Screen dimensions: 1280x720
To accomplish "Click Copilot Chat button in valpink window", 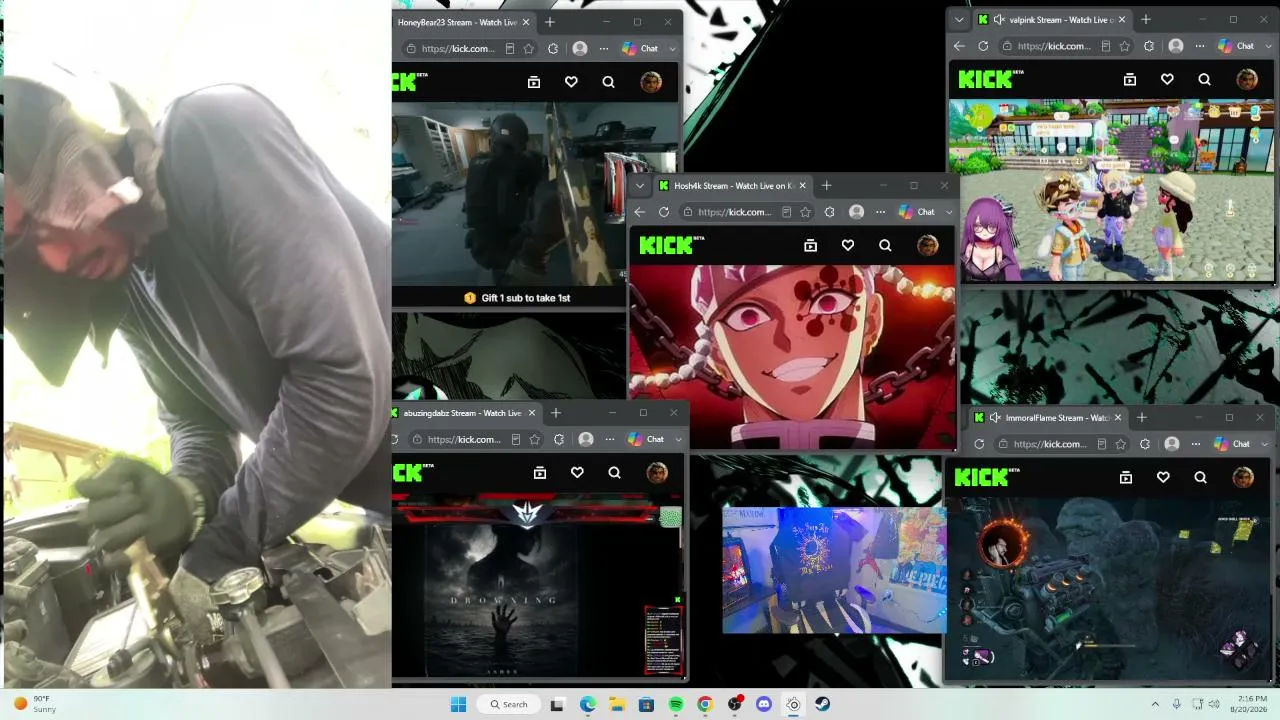I will [x=1237, y=46].
